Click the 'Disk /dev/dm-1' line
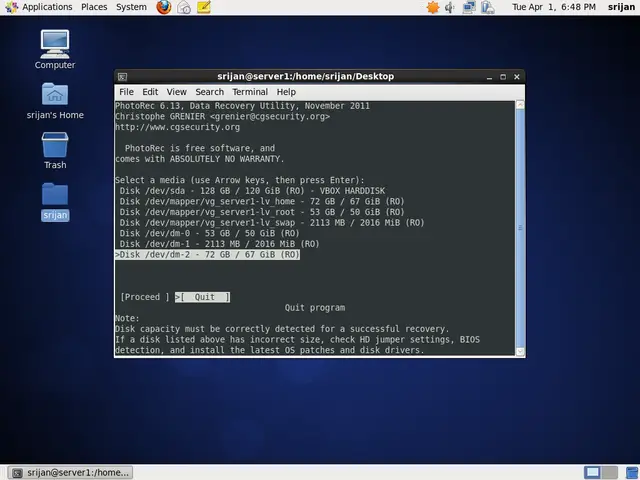Screen dimensions: 640x480 tap(220, 244)
